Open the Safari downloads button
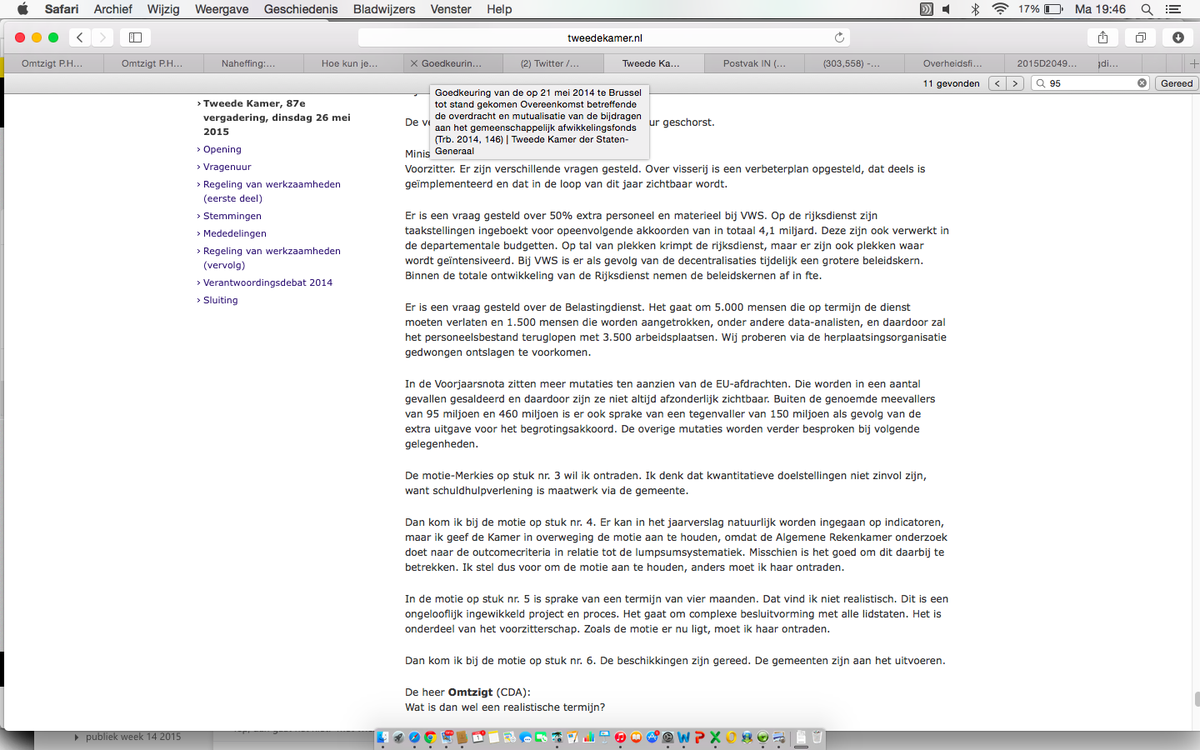 pos(1176,37)
